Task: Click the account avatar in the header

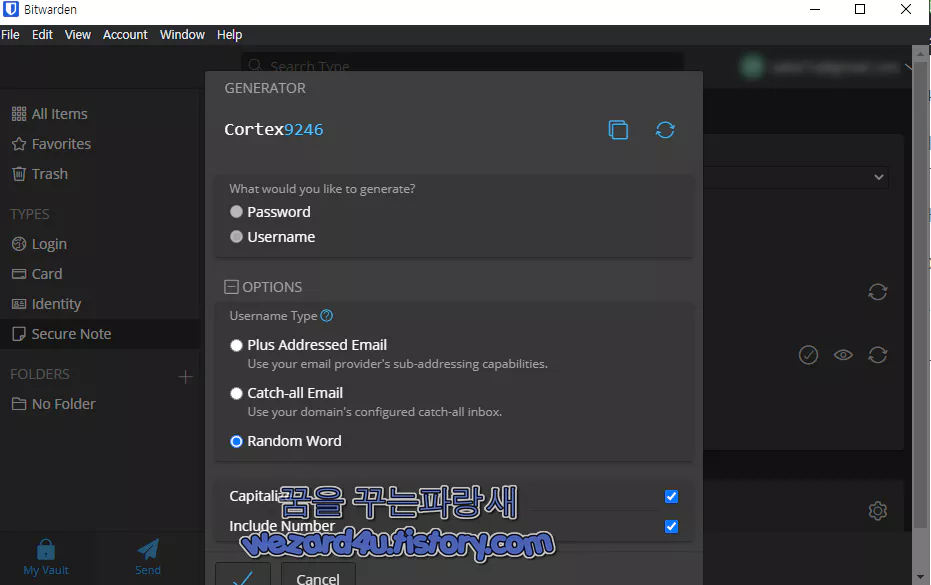Action: 752,67
